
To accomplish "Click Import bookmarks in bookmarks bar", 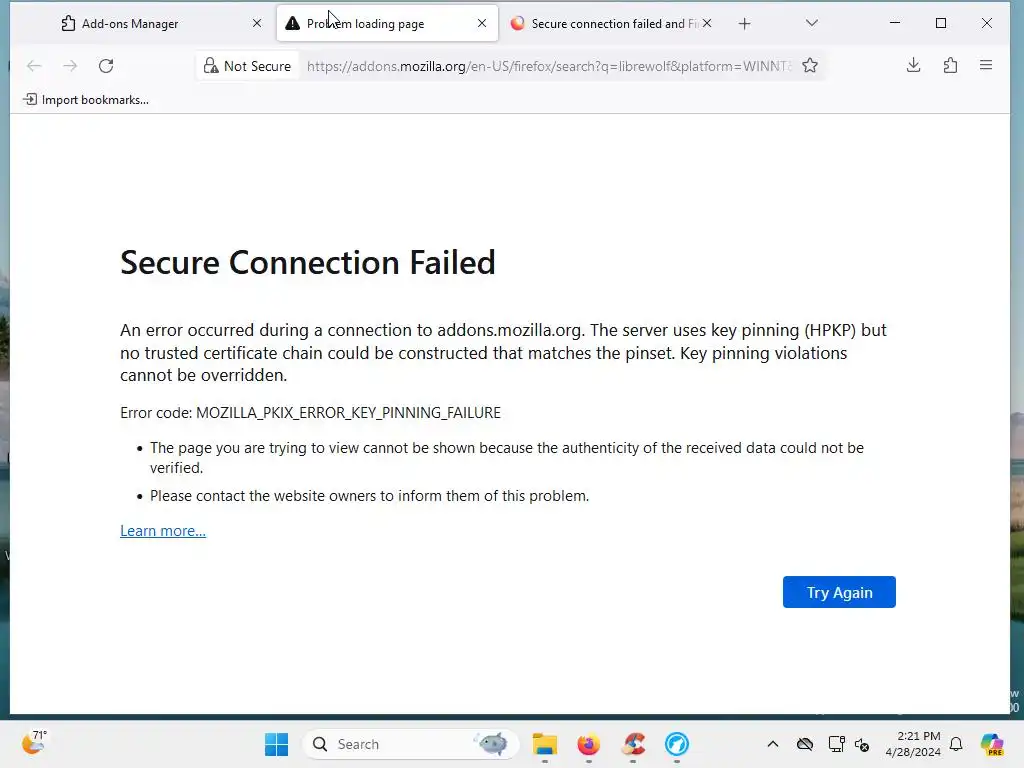I will pyautogui.click(x=86, y=100).
